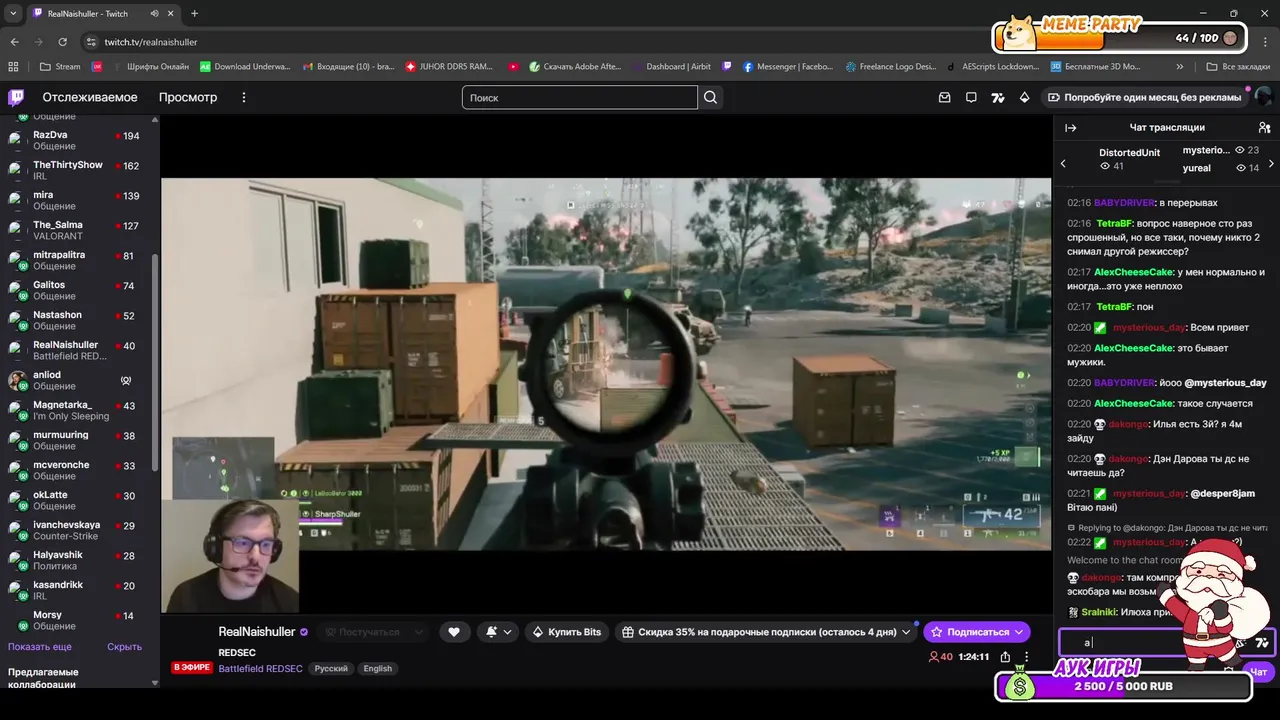
Task: Select the English stream tag
Action: click(378, 668)
